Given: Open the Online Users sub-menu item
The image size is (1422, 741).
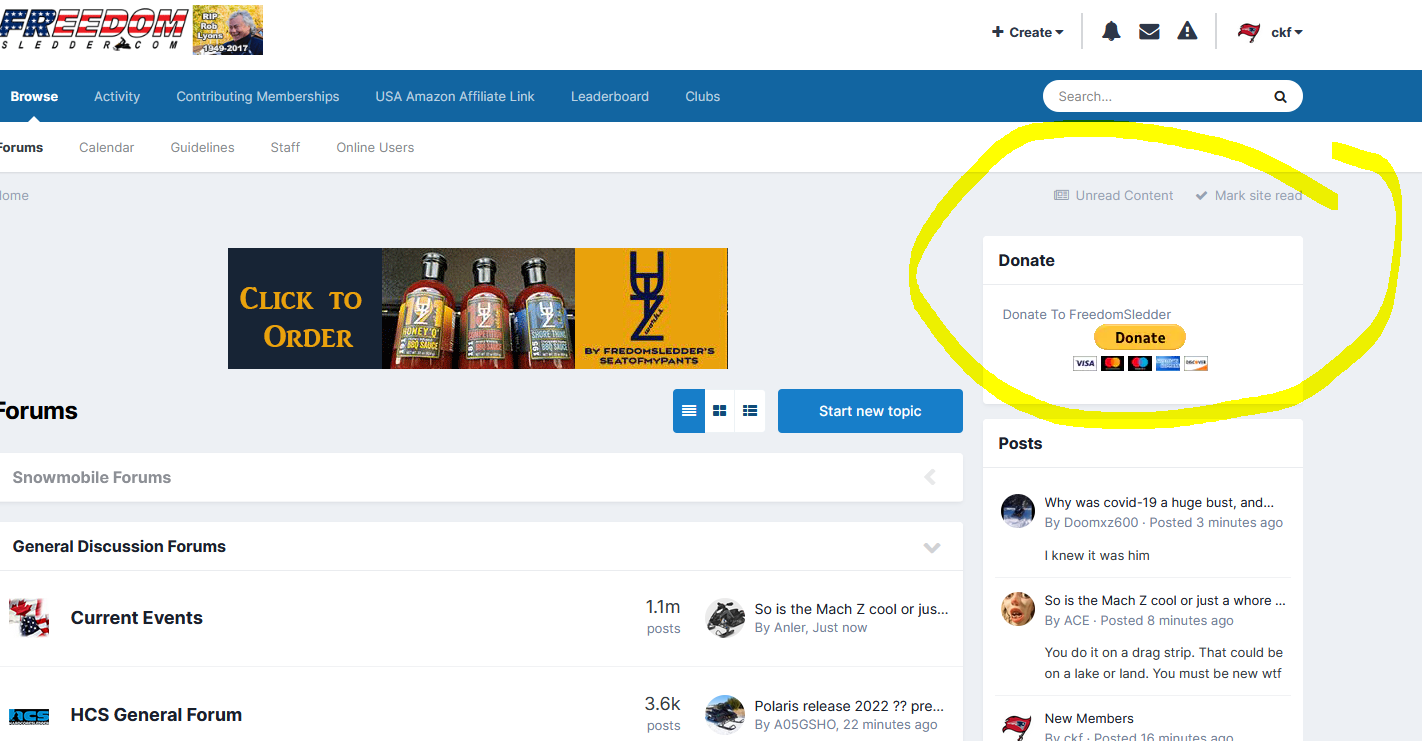Looking at the screenshot, I should 375,147.
